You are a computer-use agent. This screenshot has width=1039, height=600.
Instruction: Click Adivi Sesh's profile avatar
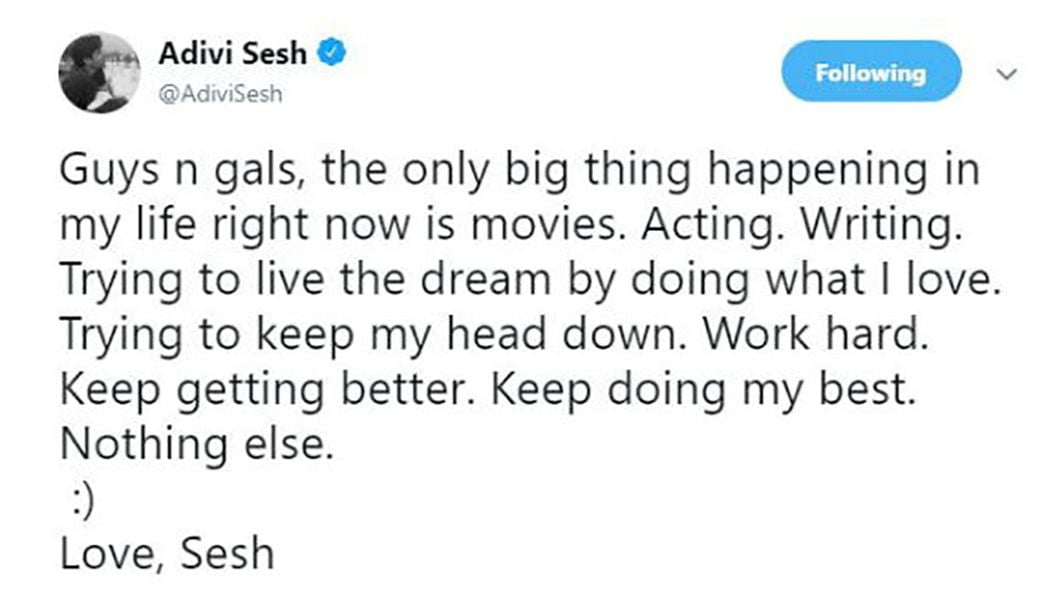98,72
